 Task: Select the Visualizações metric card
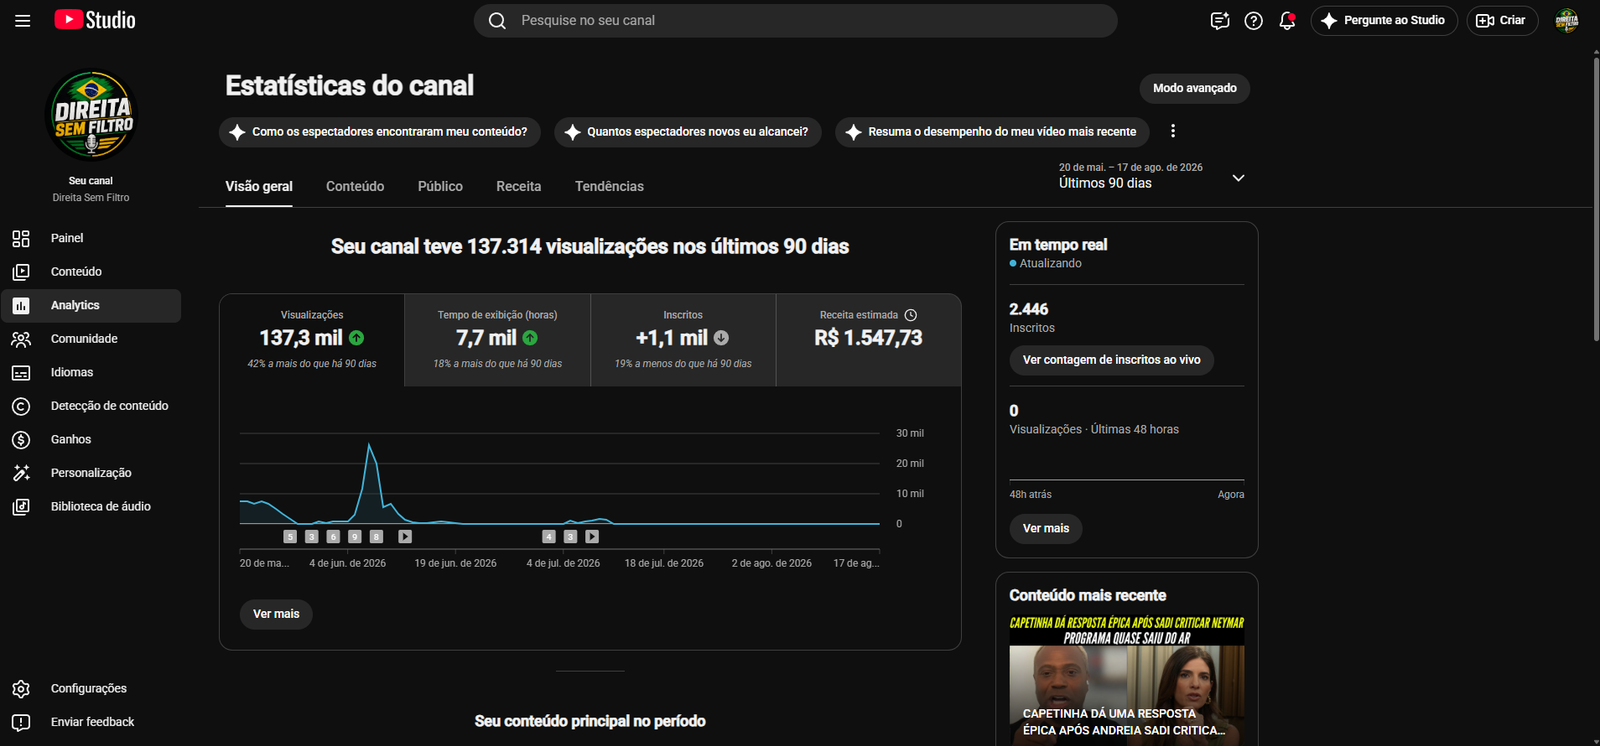click(312, 340)
